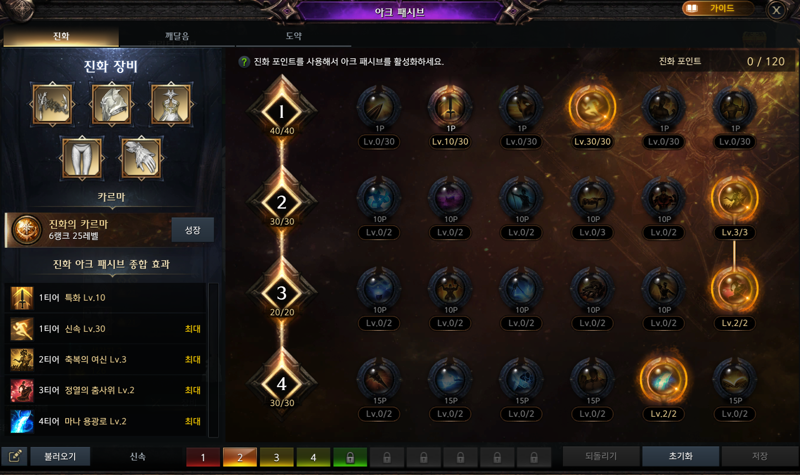
Task: Click the 불러오기 load button
Action: [60, 456]
